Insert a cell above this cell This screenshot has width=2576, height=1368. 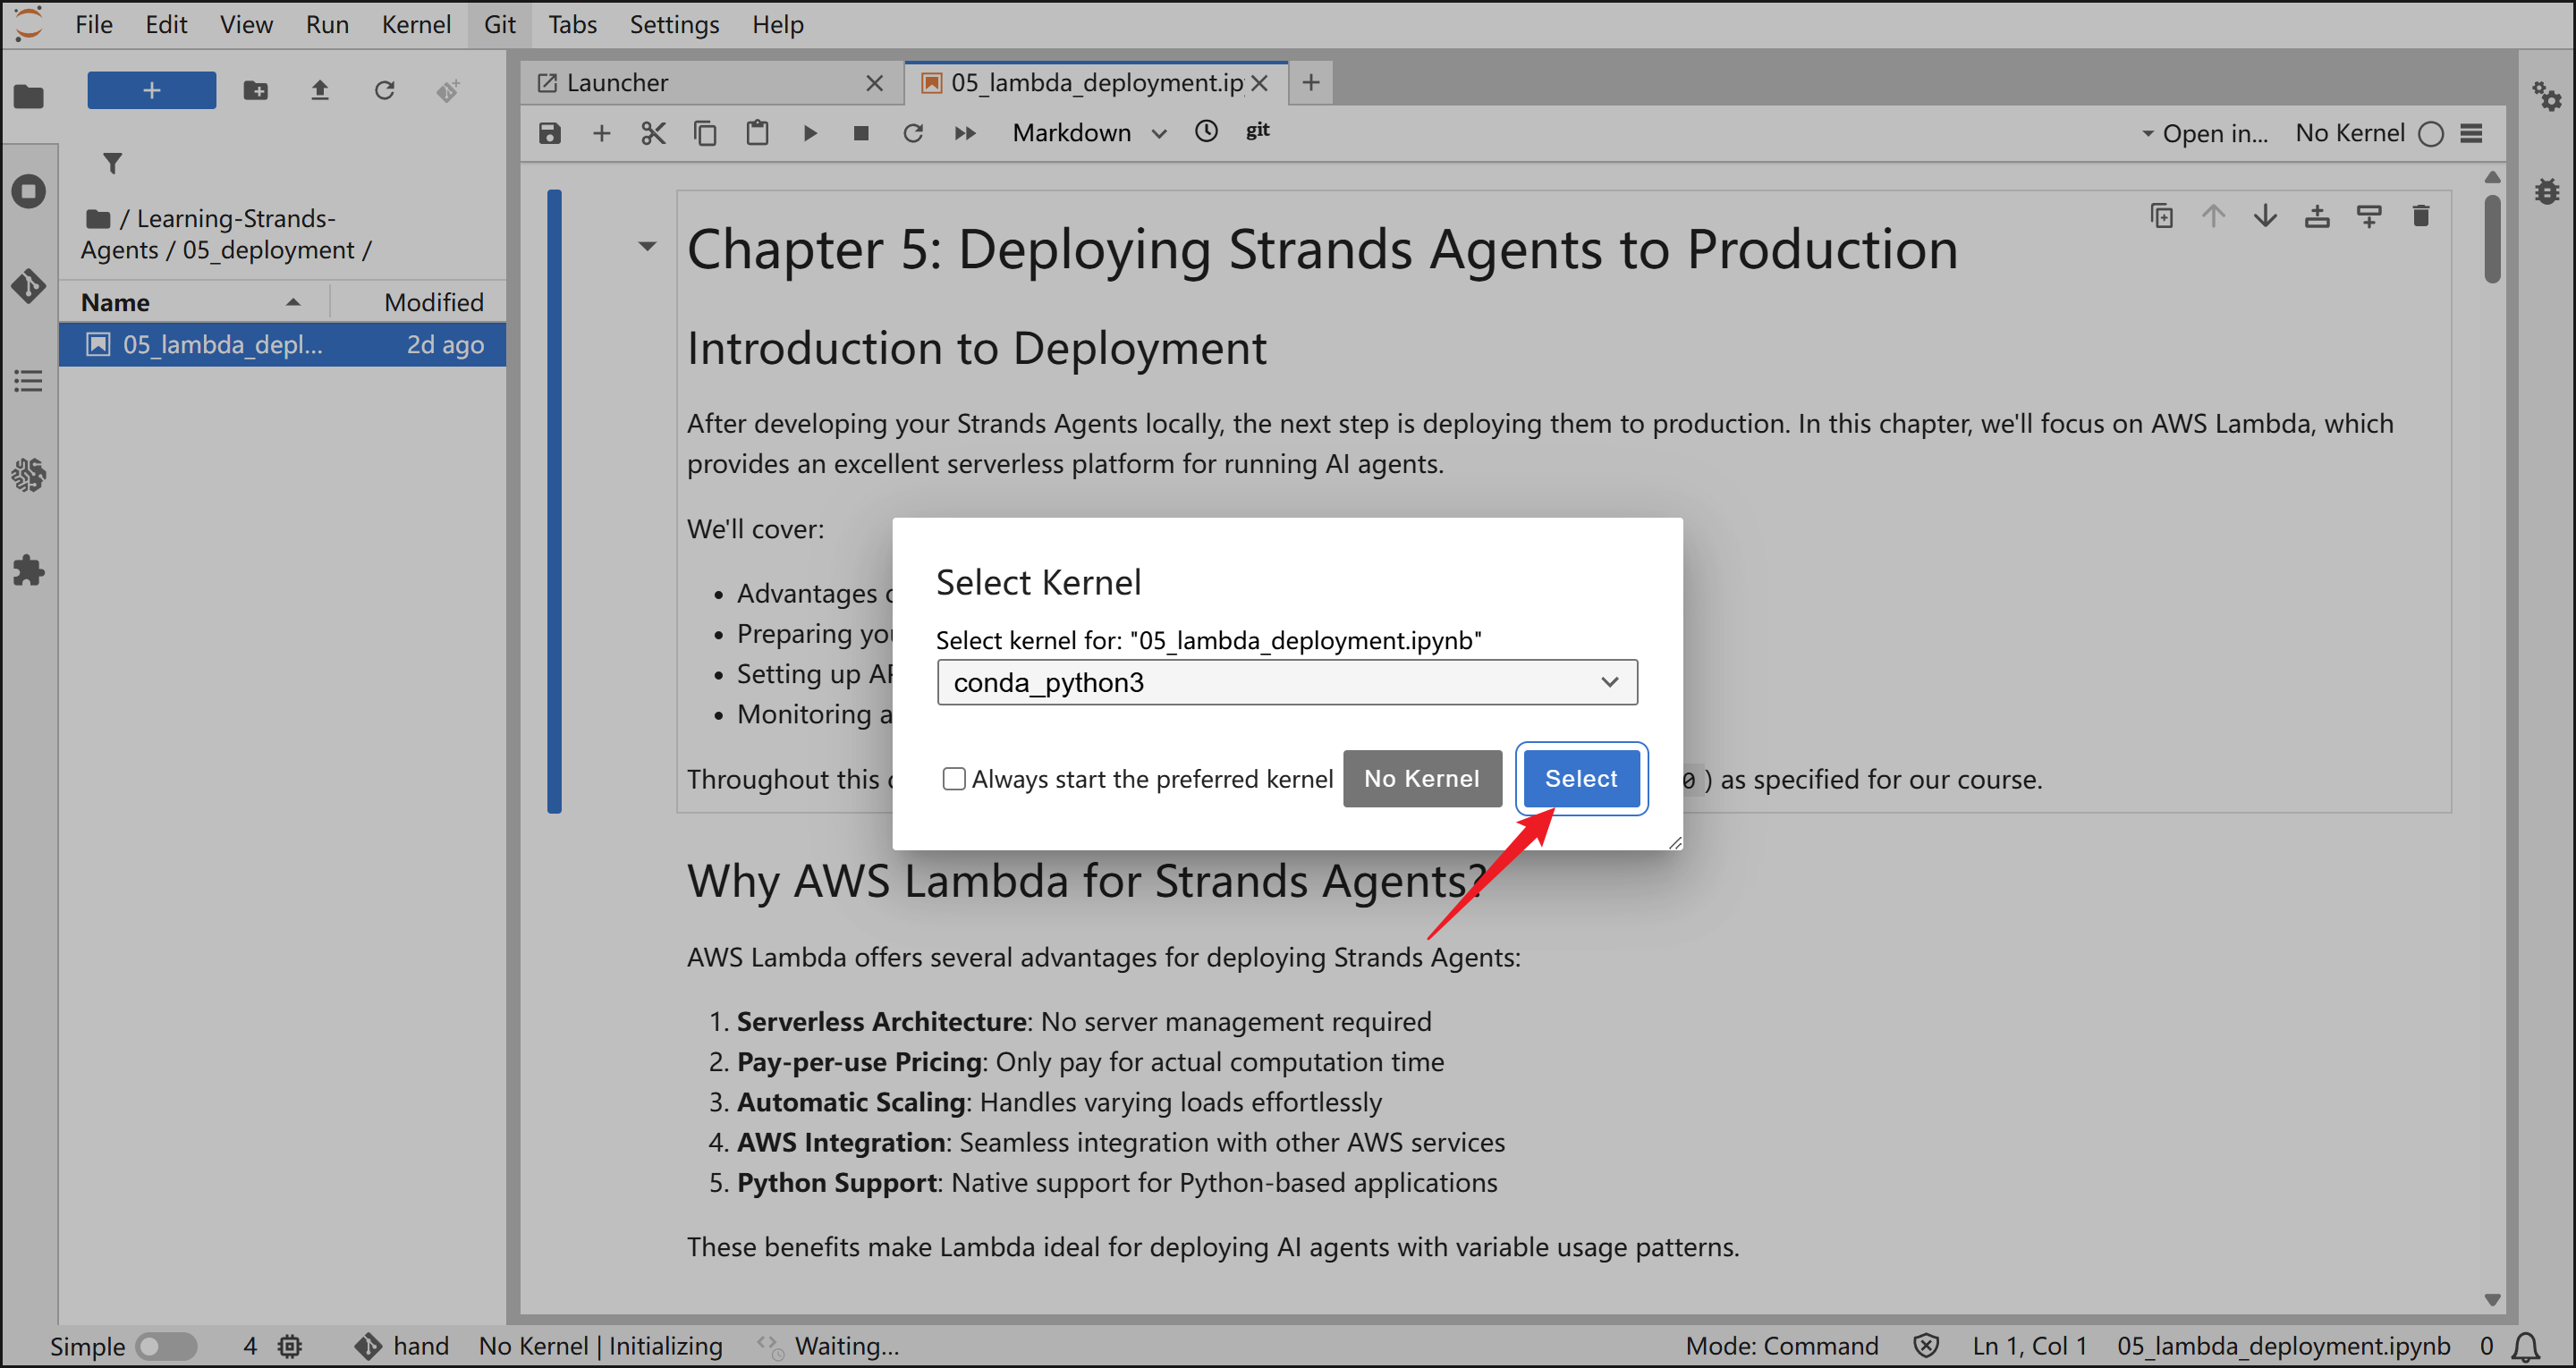tap(2317, 216)
